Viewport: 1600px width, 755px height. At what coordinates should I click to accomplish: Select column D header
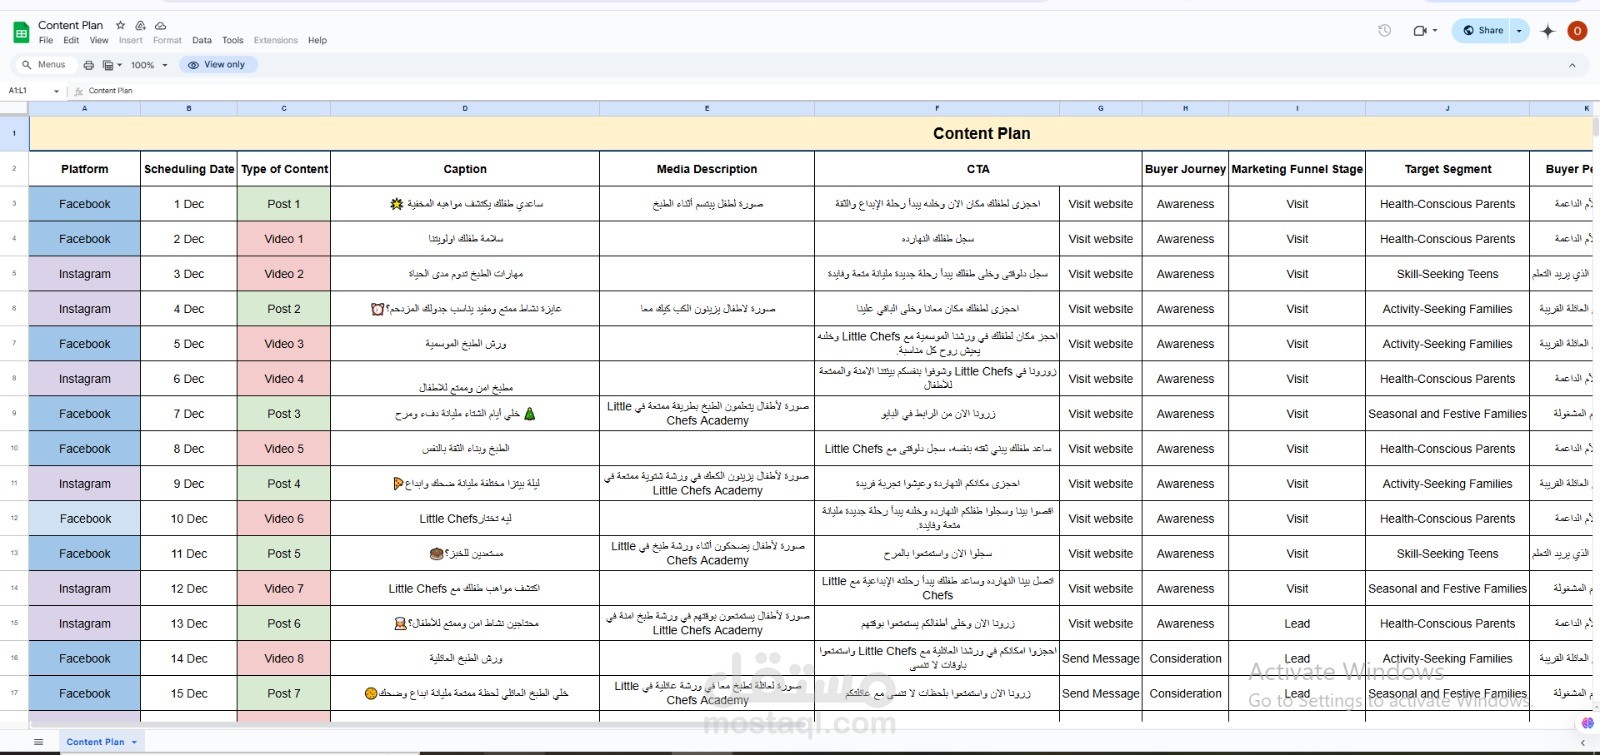coord(465,108)
